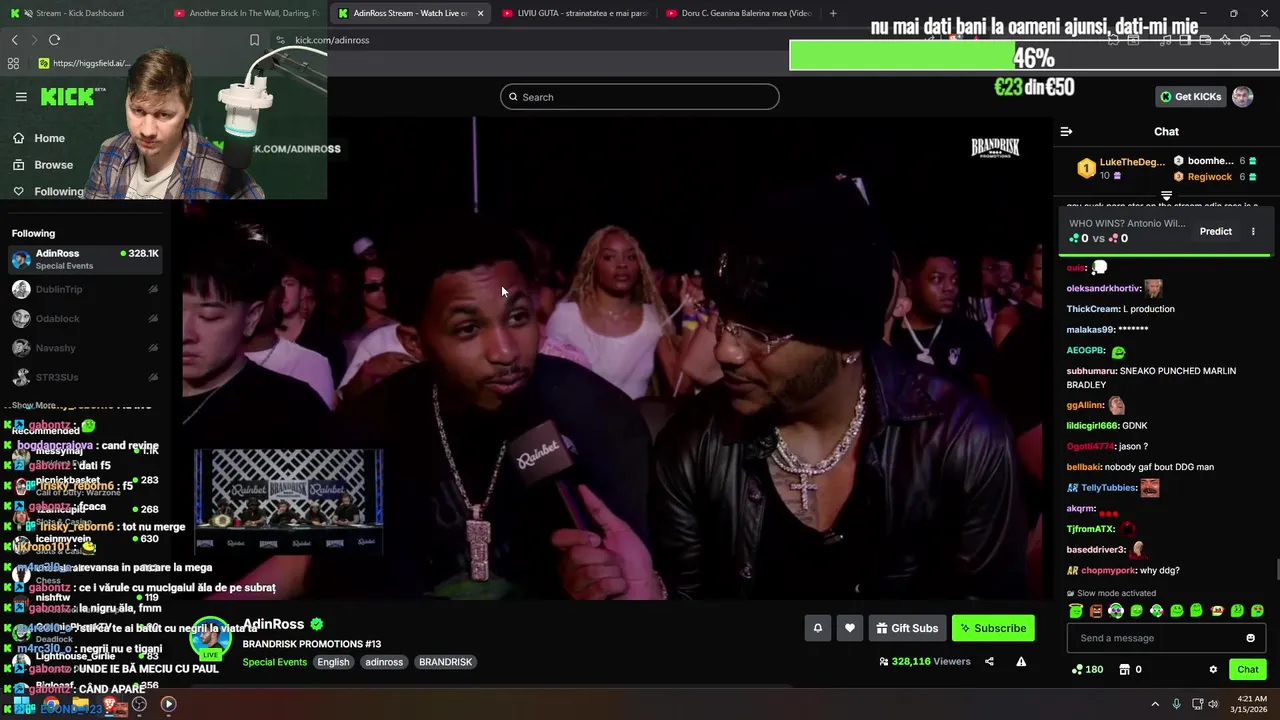
Task: Toggle stream notifications bell
Action: (x=817, y=628)
